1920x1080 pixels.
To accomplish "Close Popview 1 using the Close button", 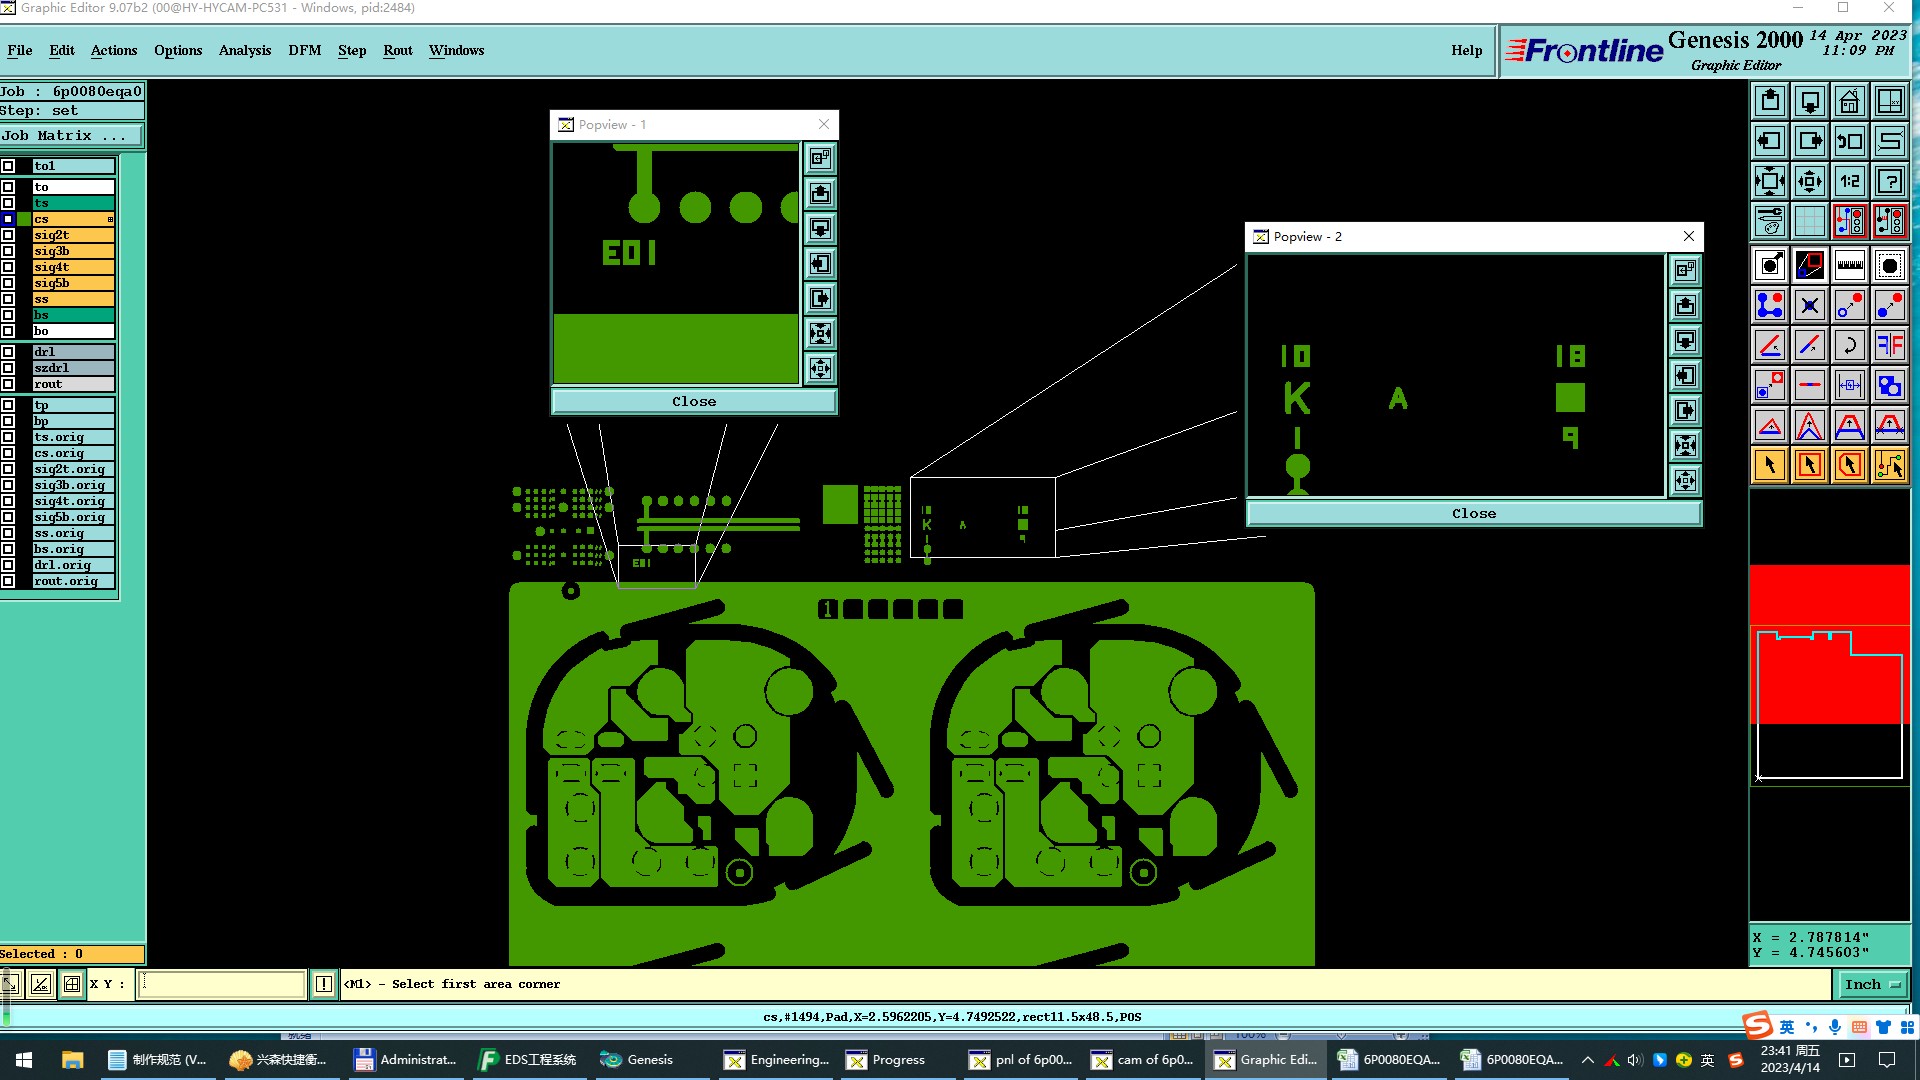I will (693, 401).
